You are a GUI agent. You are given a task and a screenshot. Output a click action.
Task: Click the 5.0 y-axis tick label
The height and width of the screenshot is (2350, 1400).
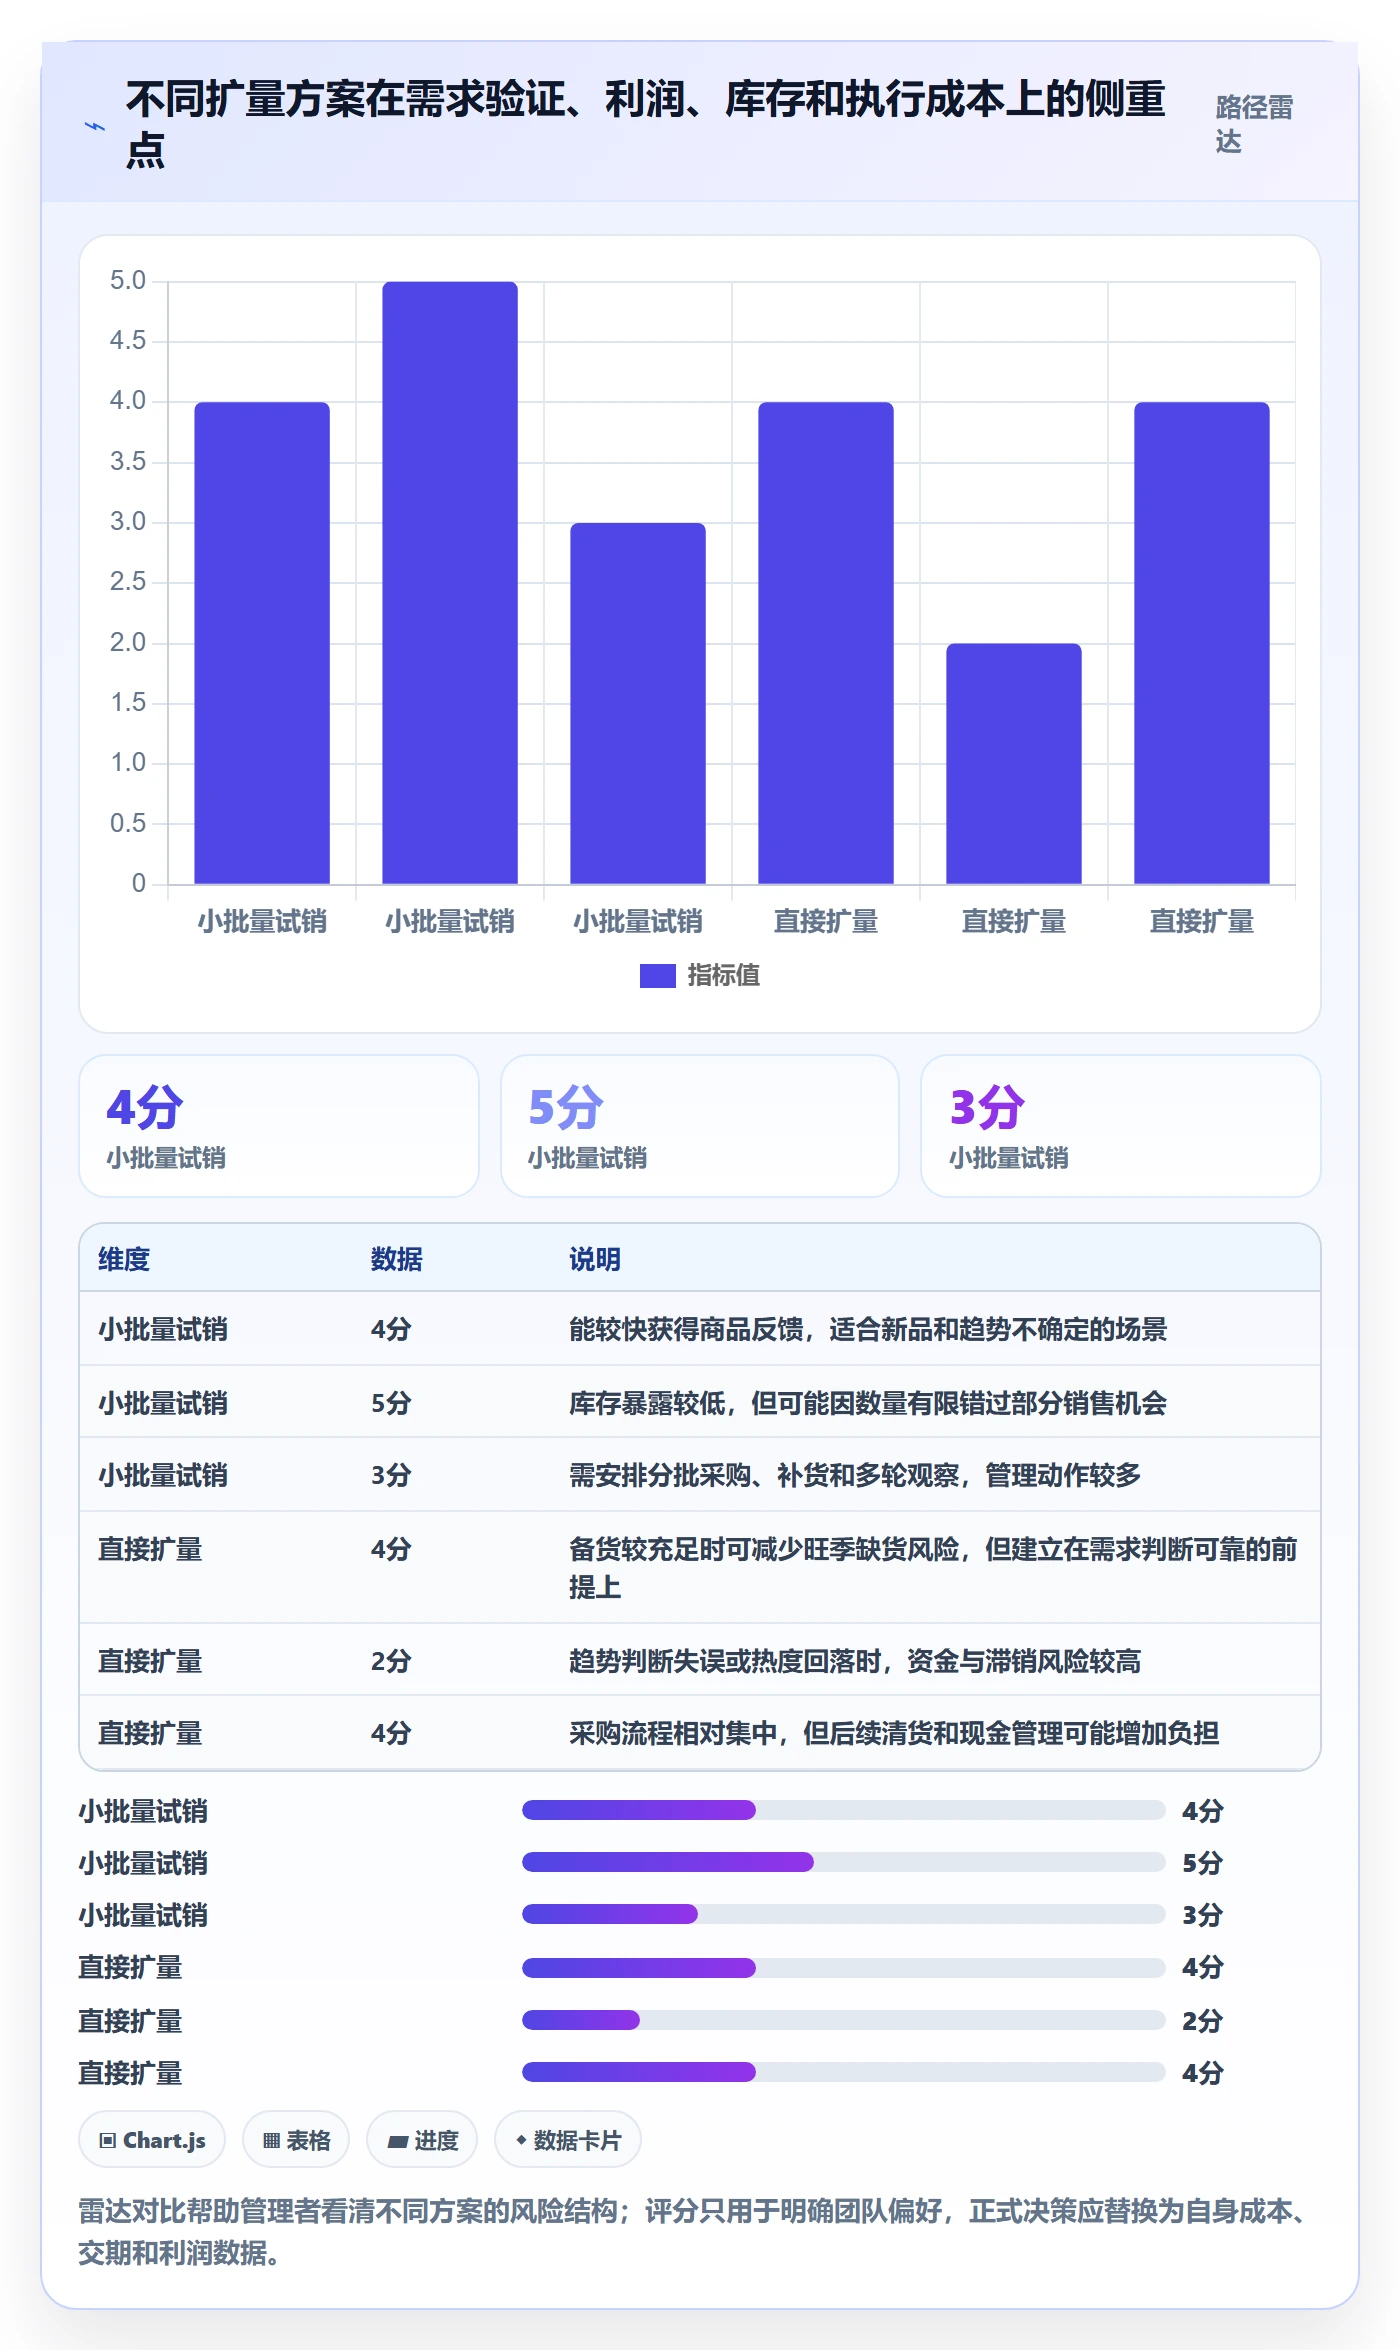coord(128,281)
